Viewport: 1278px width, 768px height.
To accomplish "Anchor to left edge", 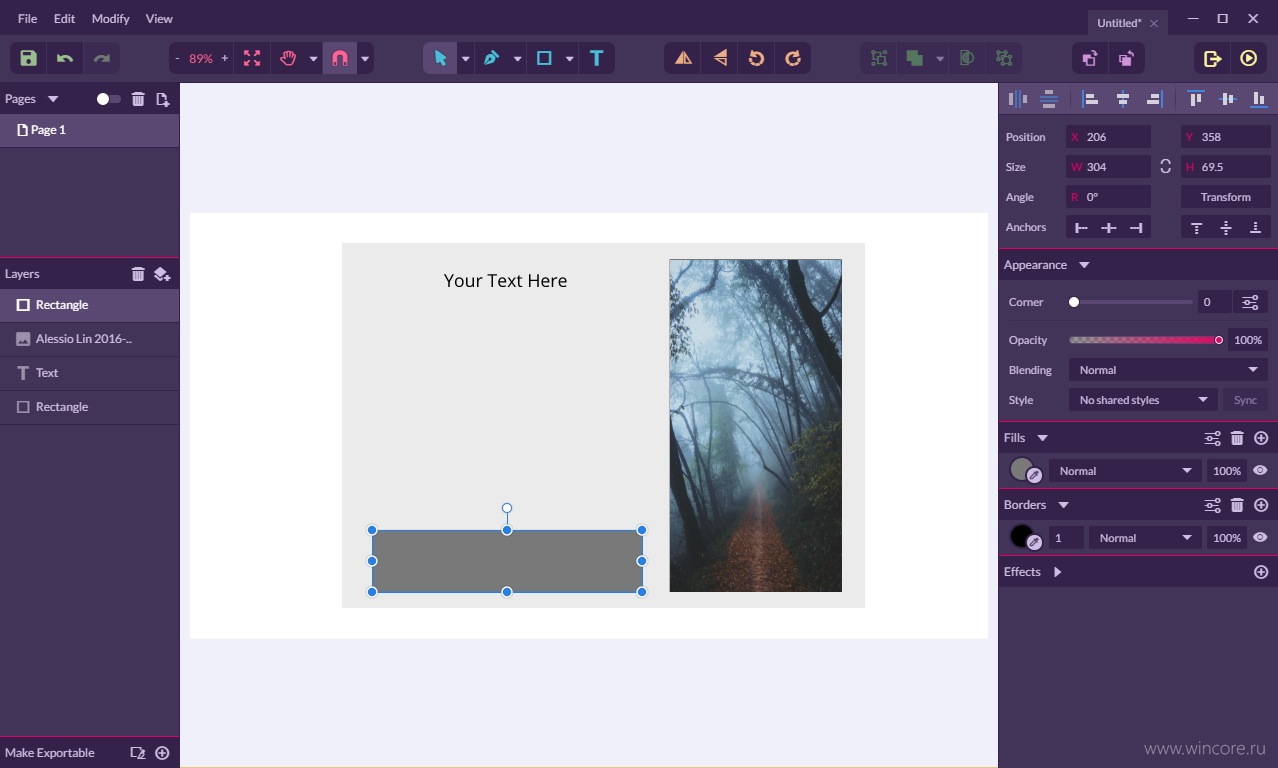I will tap(1081, 228).
